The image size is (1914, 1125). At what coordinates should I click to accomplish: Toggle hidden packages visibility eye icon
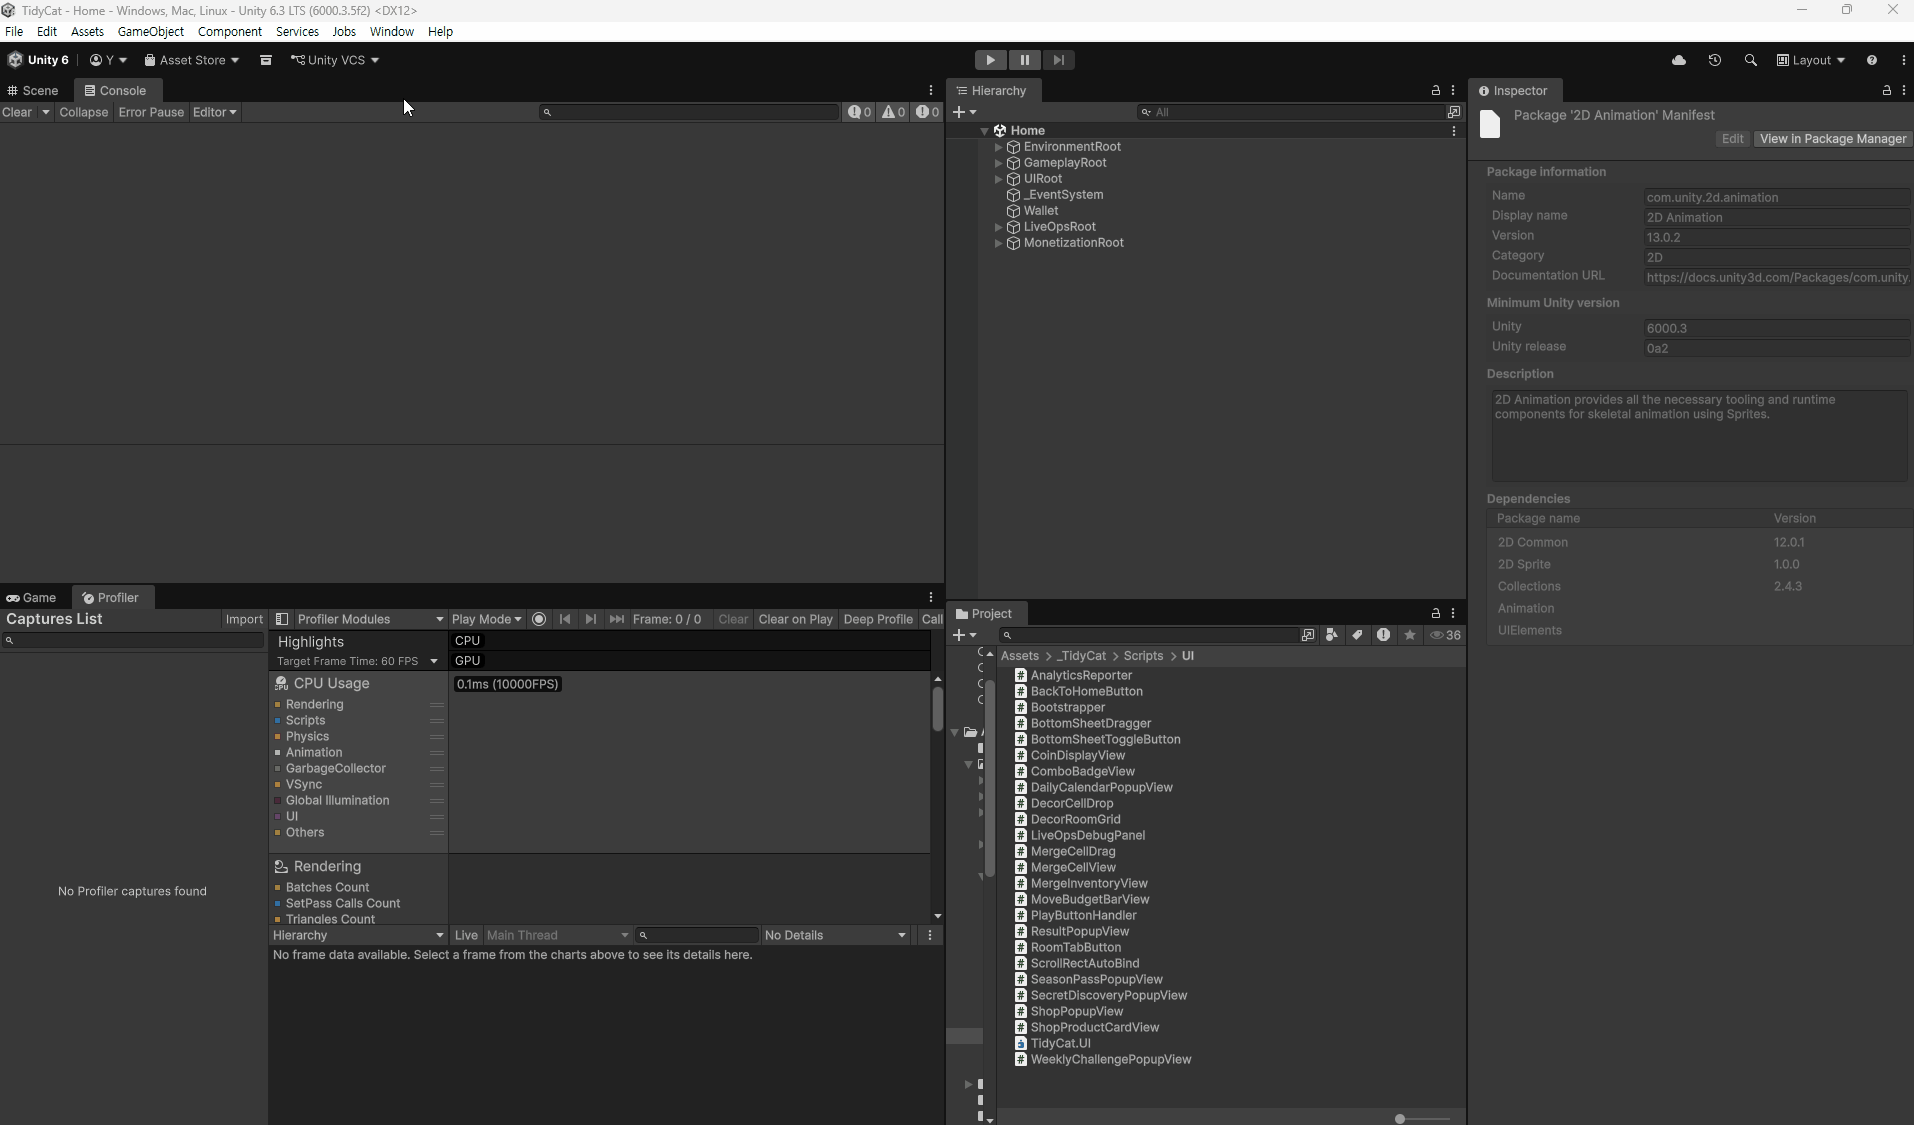(x=1445, y=635)
